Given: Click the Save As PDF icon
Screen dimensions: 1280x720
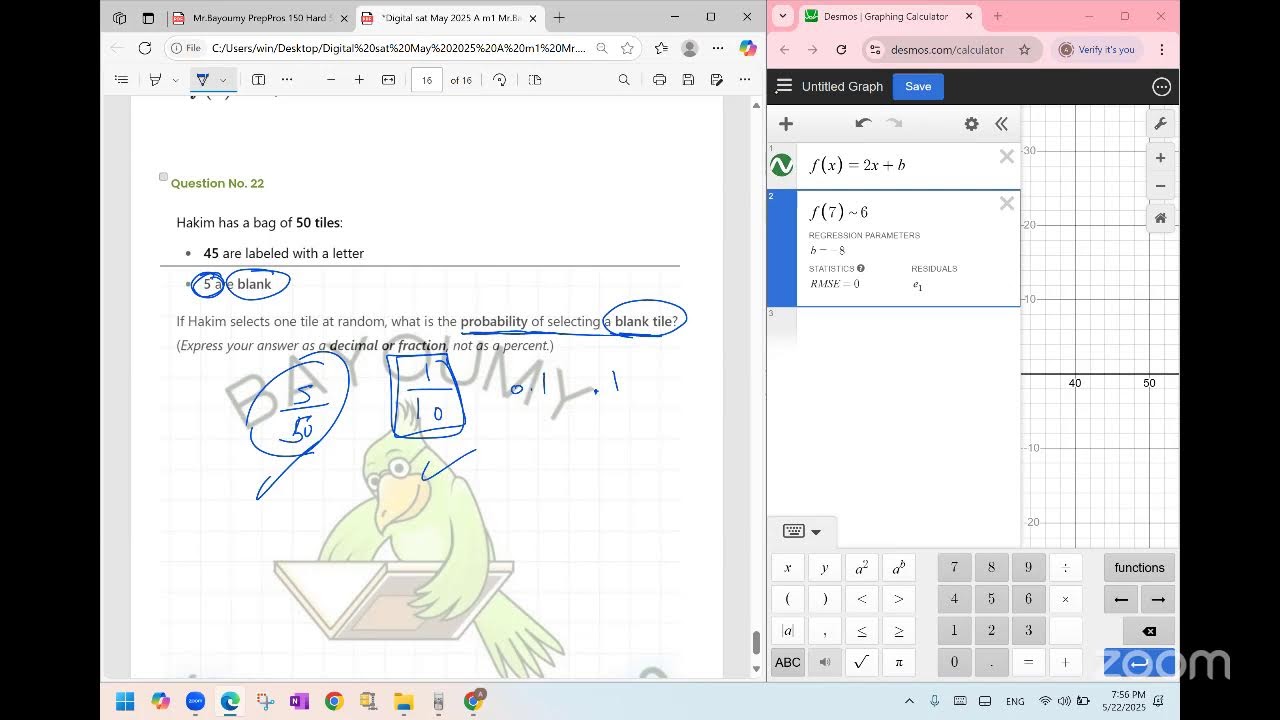Looking at the screenshot, I should pyautogui.click(x=716, y=80).
